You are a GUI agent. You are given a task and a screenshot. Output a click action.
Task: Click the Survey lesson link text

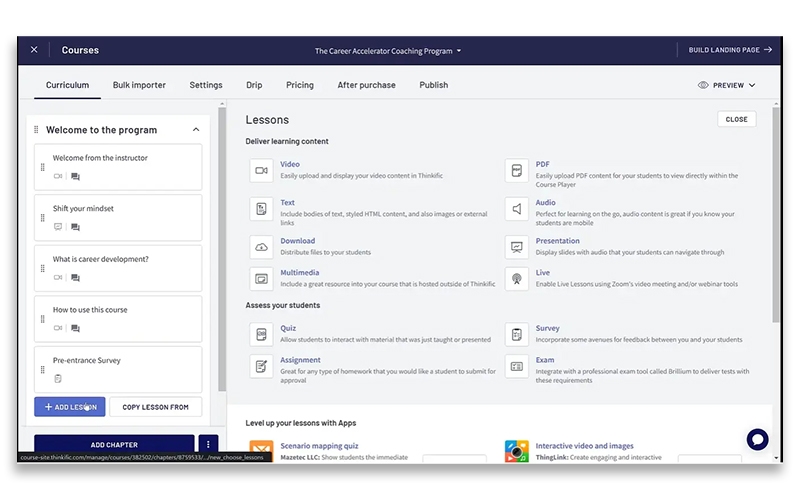click(x=547, y=328)
